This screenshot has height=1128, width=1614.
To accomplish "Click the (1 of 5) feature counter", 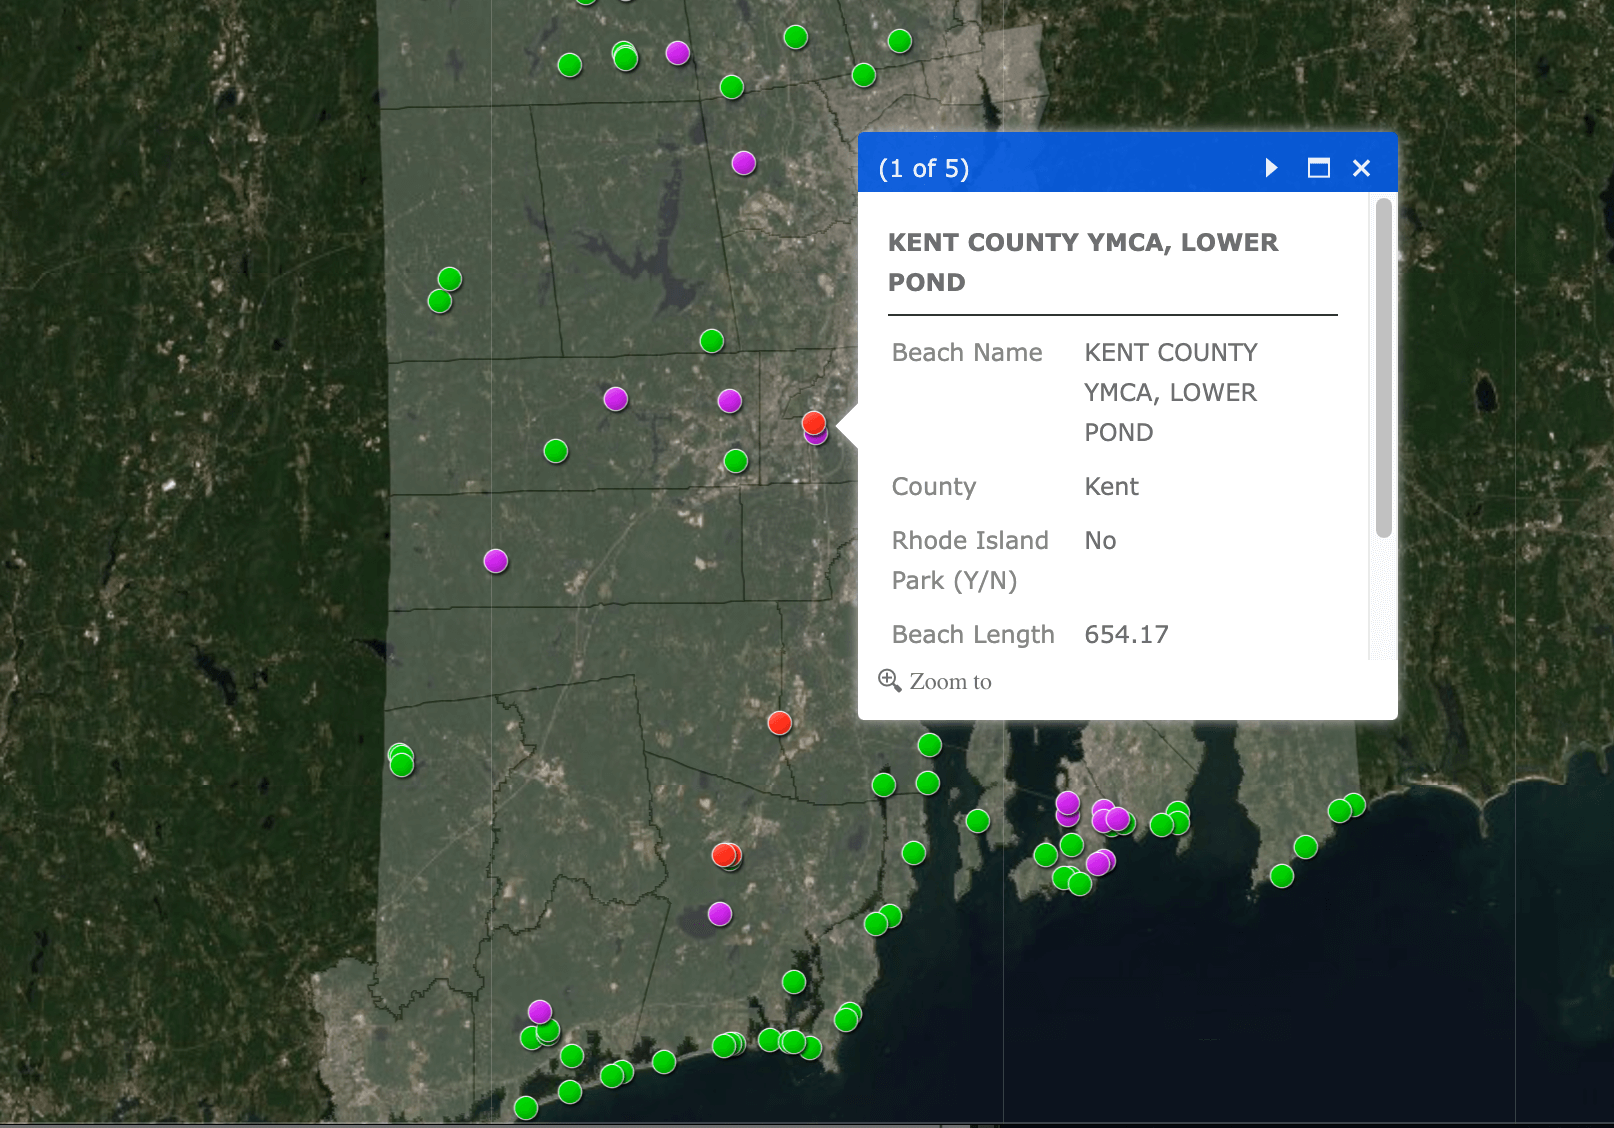I will (924, 168).
